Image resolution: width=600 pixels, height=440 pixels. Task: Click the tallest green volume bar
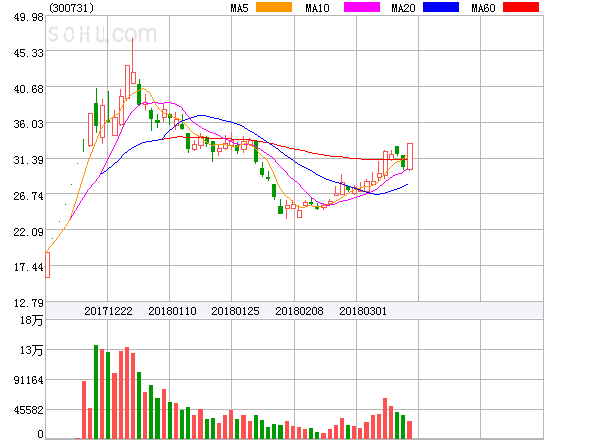tap(96, 392)
